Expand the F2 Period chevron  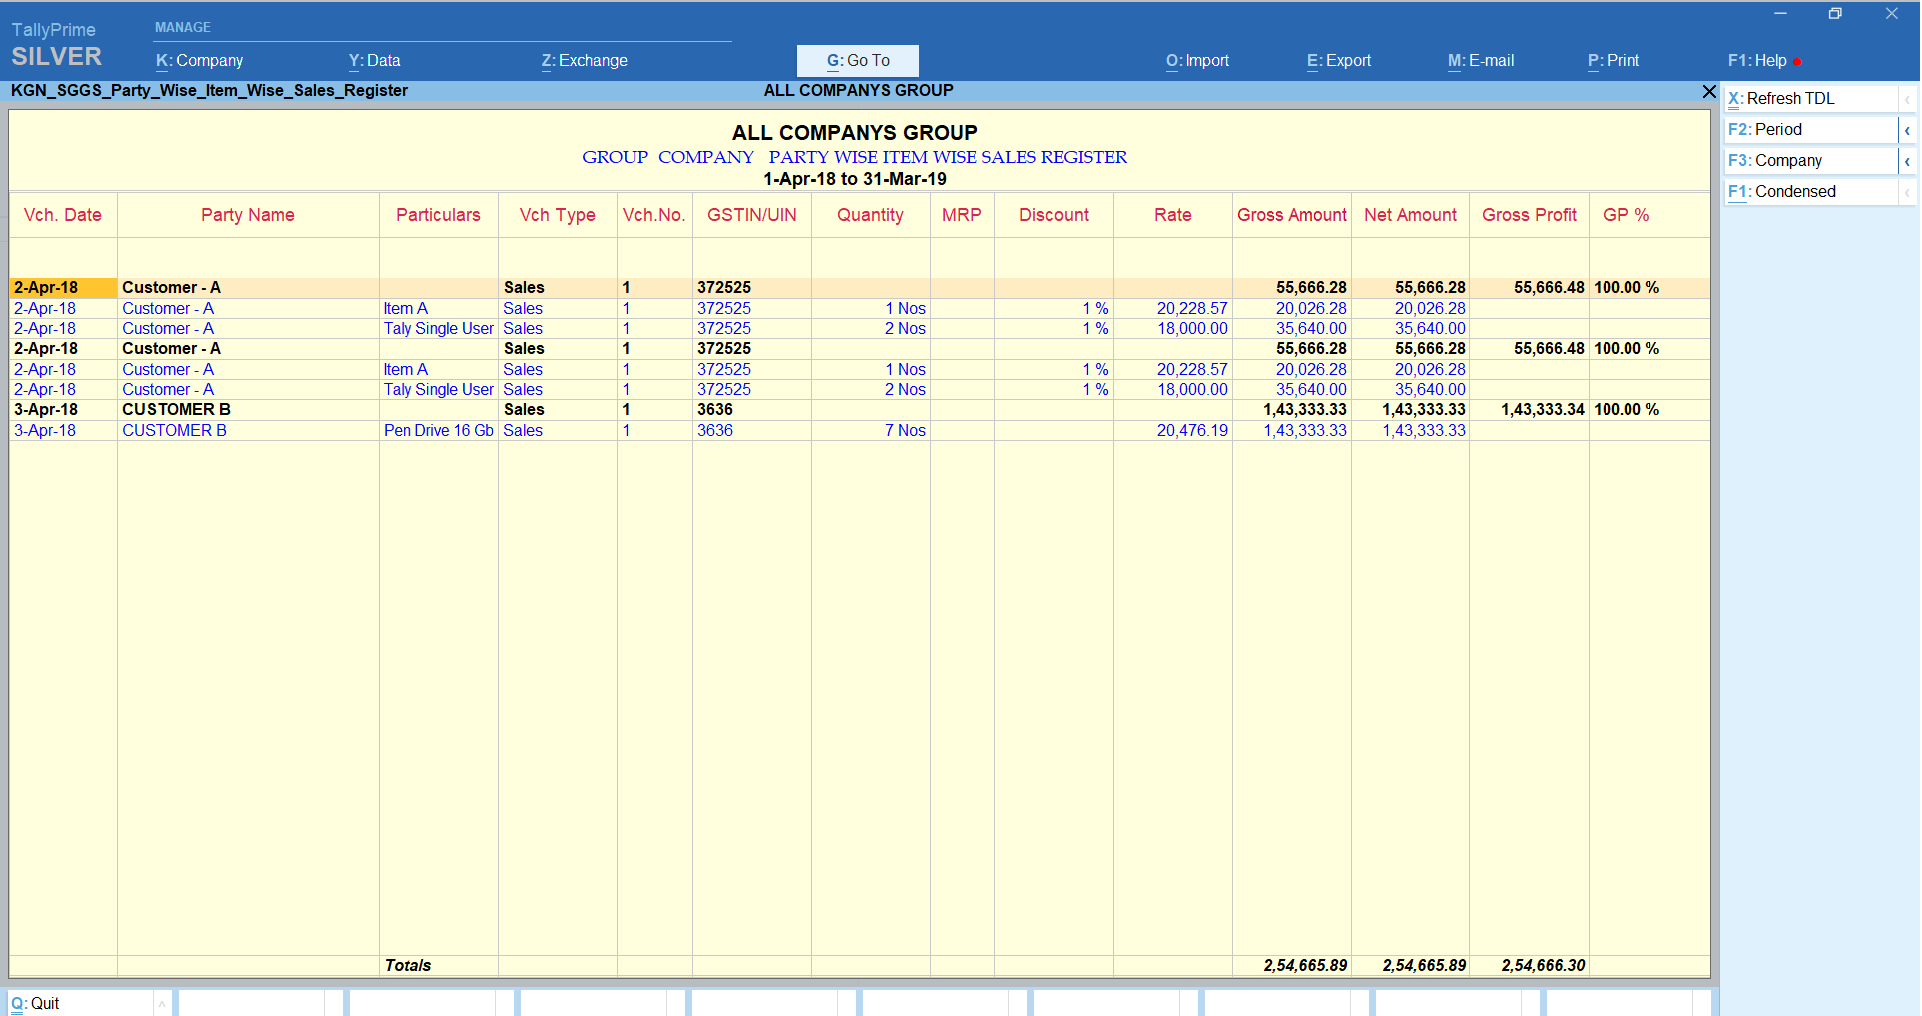point(1907,130)
